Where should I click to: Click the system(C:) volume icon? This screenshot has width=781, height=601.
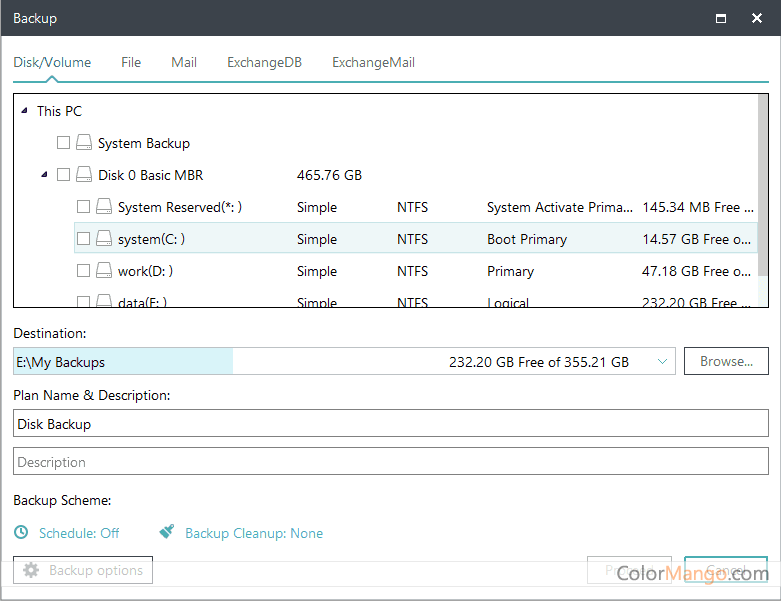pyautogui.click(x=104, y=239)
